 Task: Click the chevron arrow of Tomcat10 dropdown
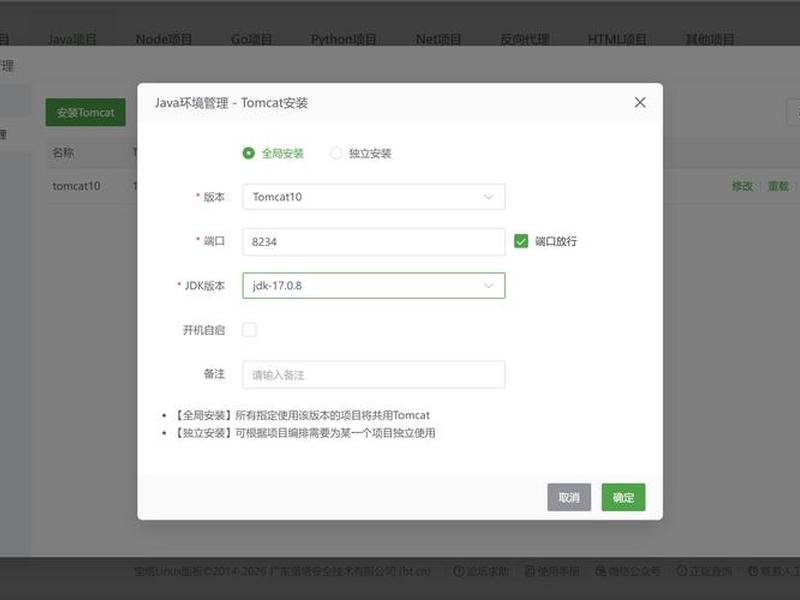488,197
